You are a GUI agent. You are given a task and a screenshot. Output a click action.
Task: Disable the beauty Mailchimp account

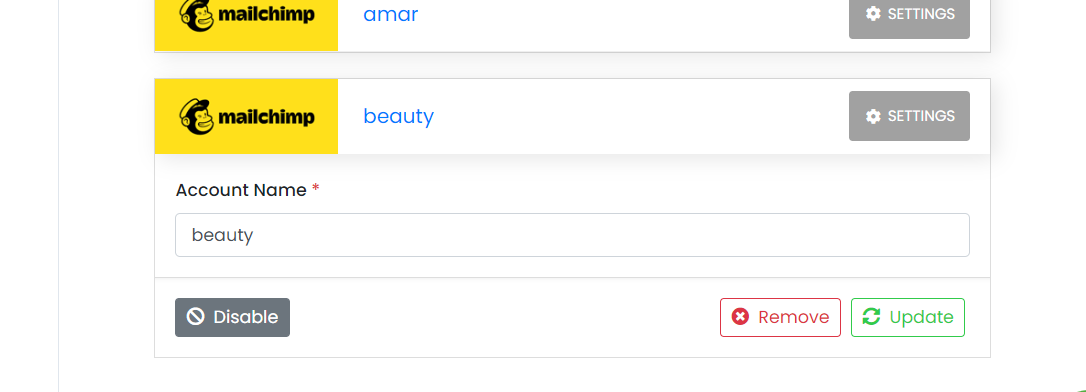coord(232,317)
